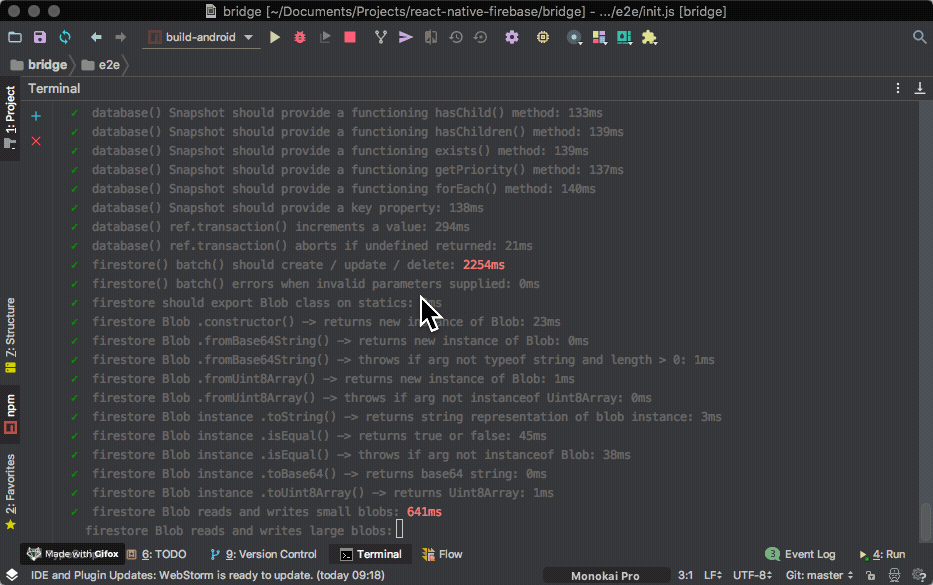Click the red 2254ms duration text

(484, 265)
